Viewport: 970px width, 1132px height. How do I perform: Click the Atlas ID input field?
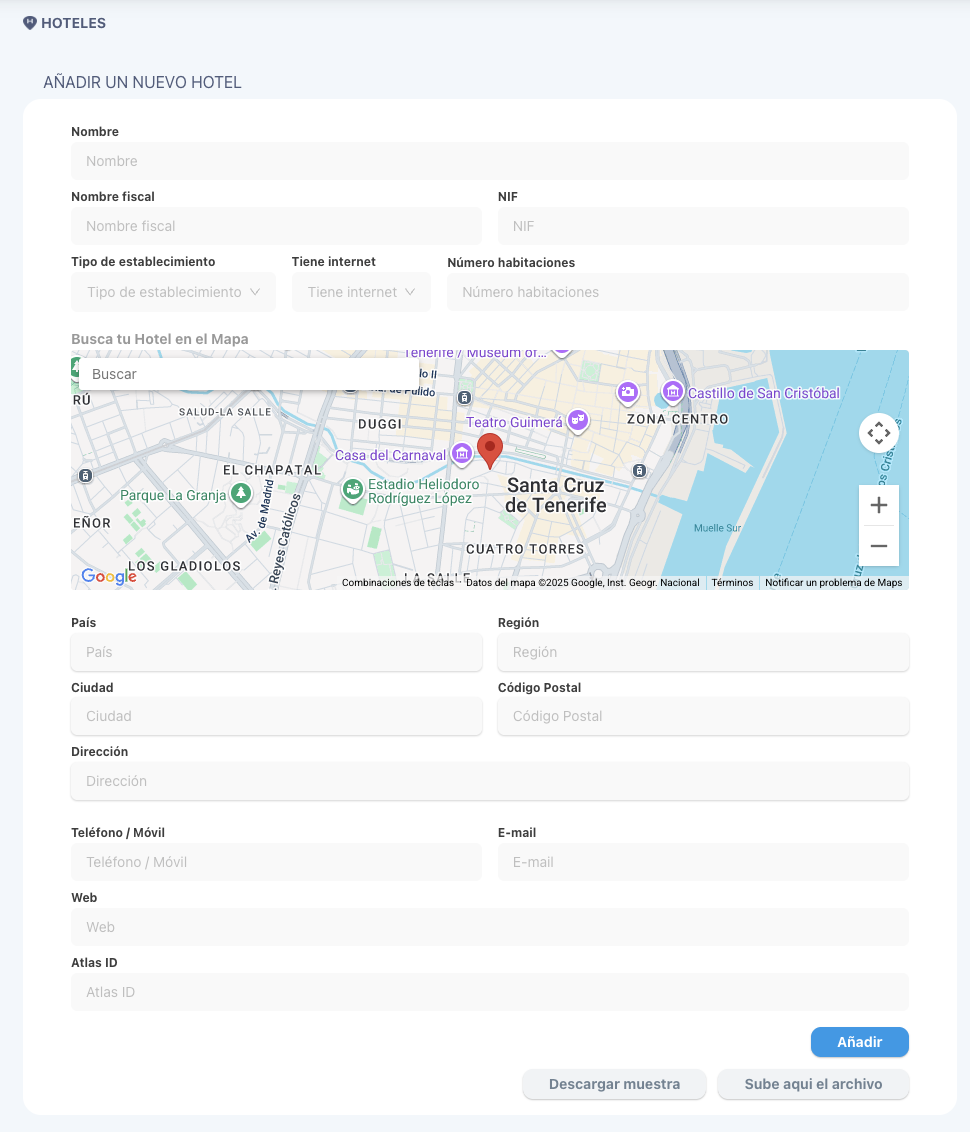[x=490, y=992]
